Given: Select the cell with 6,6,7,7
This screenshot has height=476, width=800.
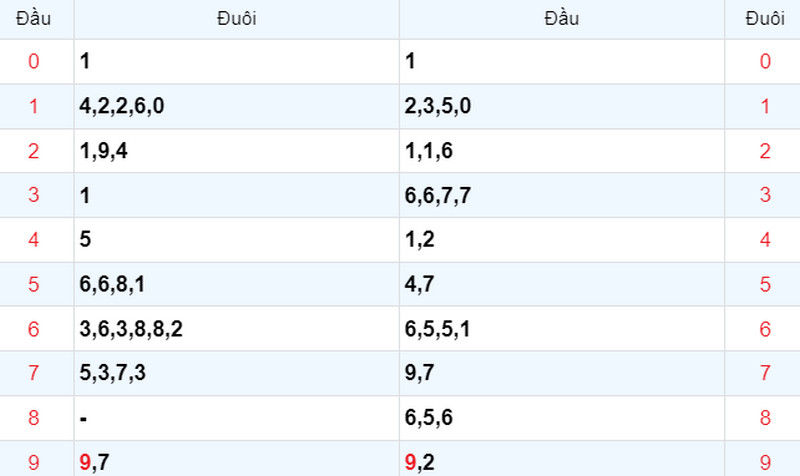Looking at the screenshot, I should [562, 195].
